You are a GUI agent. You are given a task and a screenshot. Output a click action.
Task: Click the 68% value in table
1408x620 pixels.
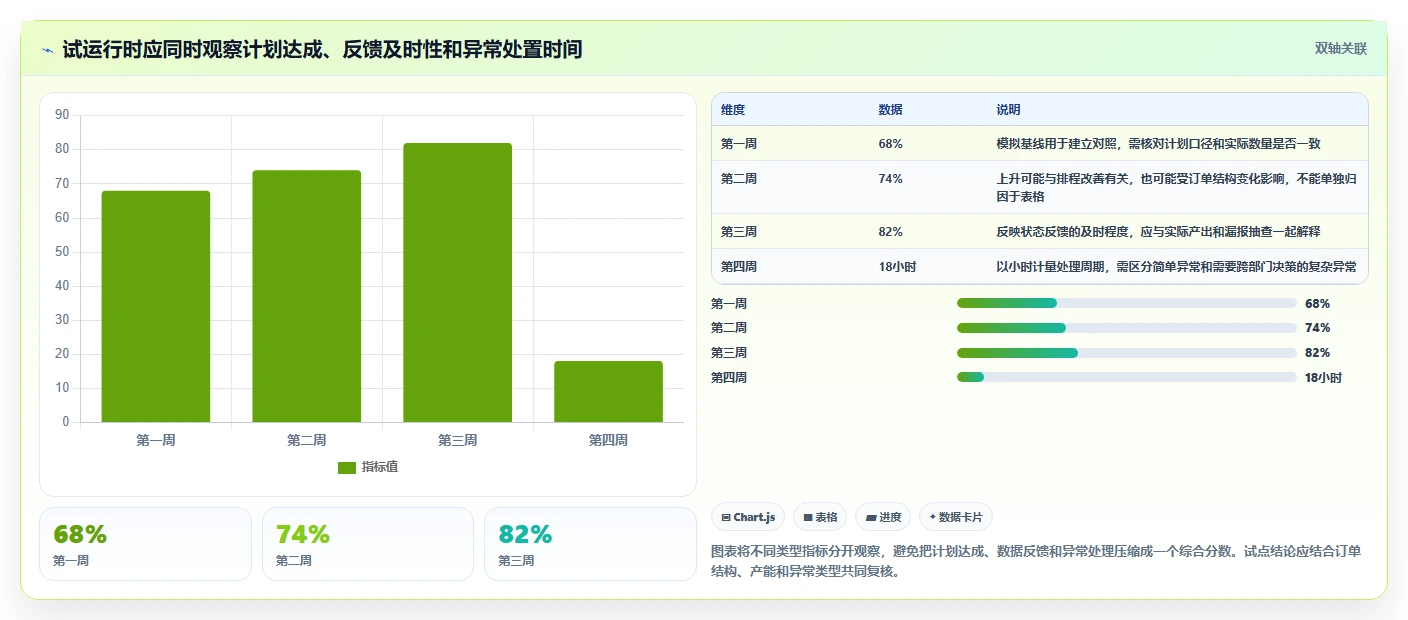point(891,144)
